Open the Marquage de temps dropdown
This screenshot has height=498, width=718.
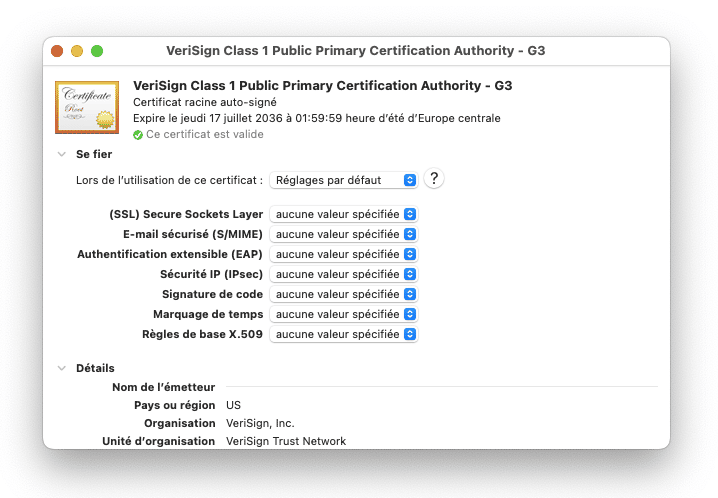pos(343,314)
